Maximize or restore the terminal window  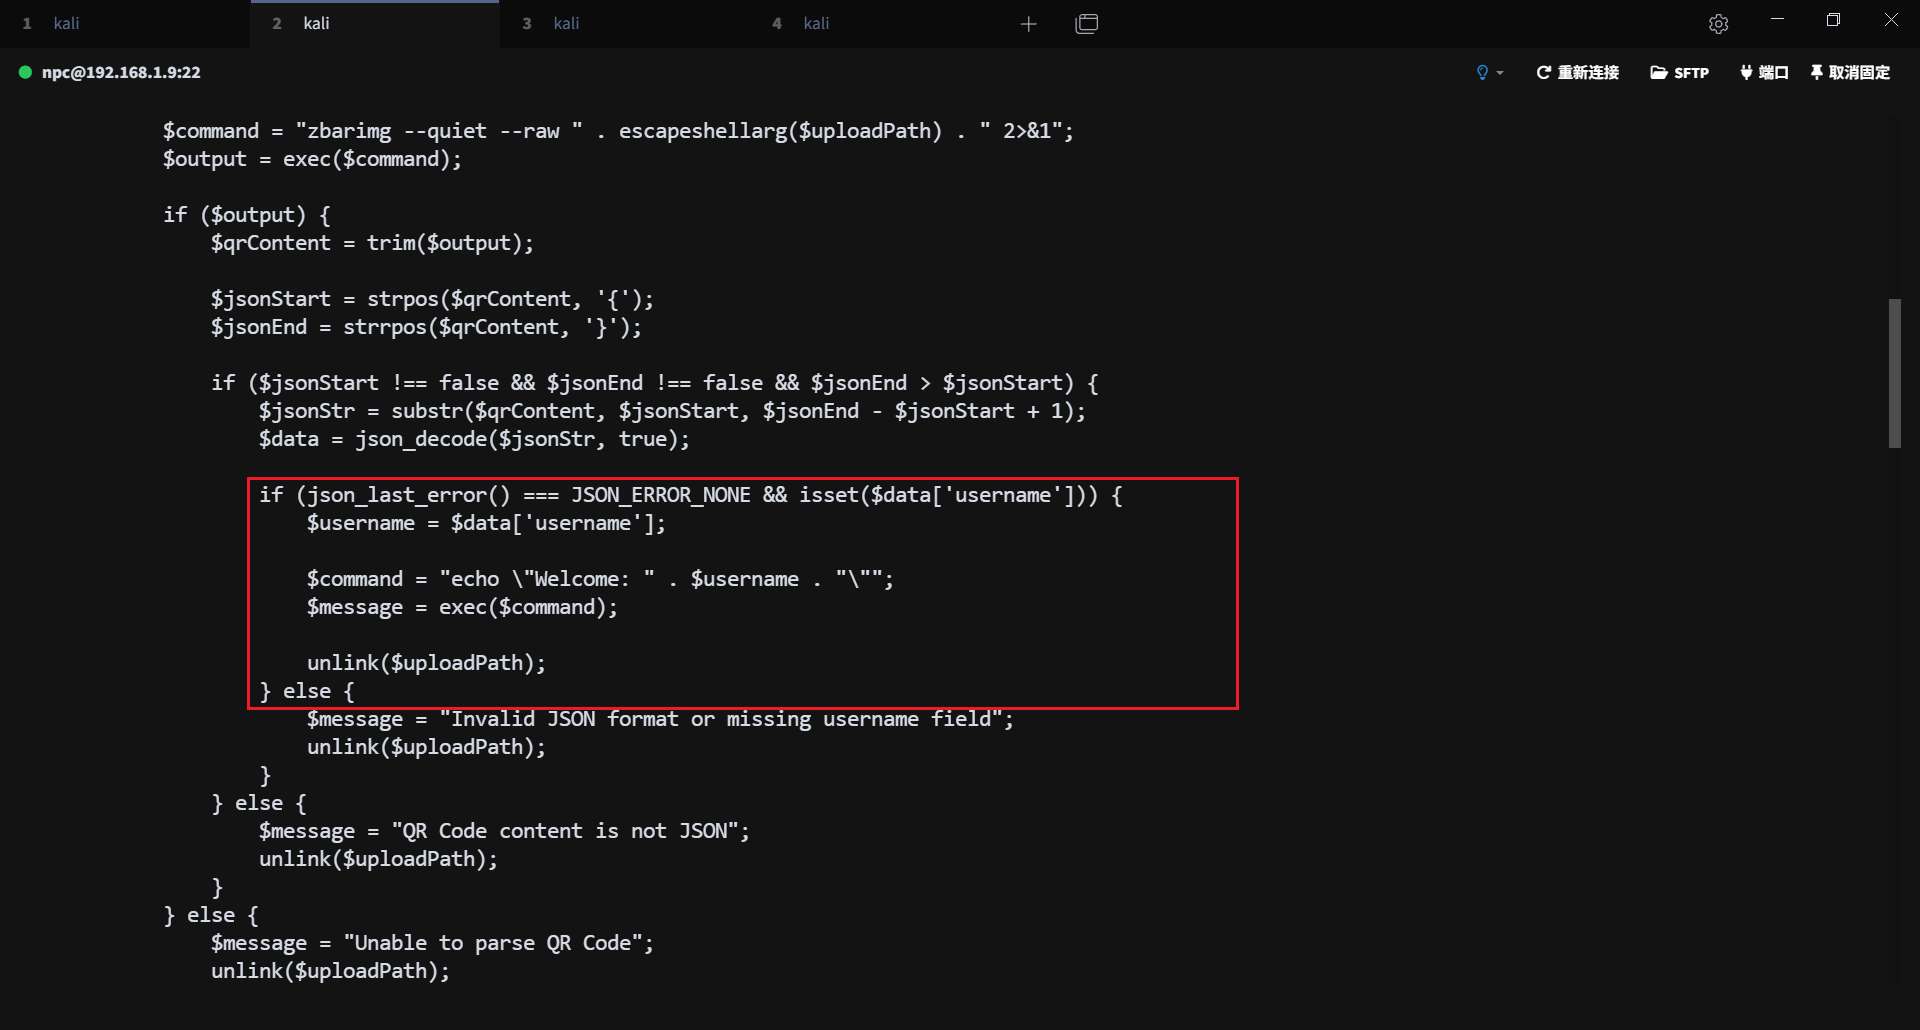point(1833,20)
